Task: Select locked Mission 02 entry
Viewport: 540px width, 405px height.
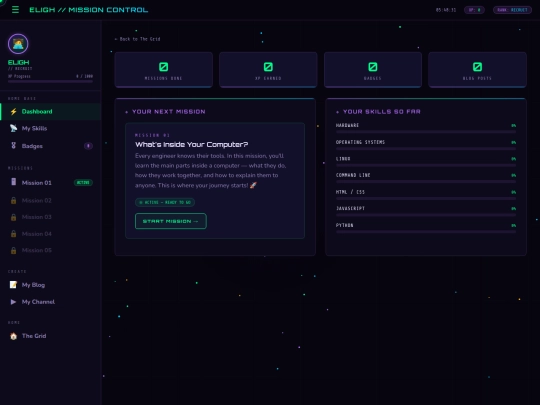Action: [51, 200]
